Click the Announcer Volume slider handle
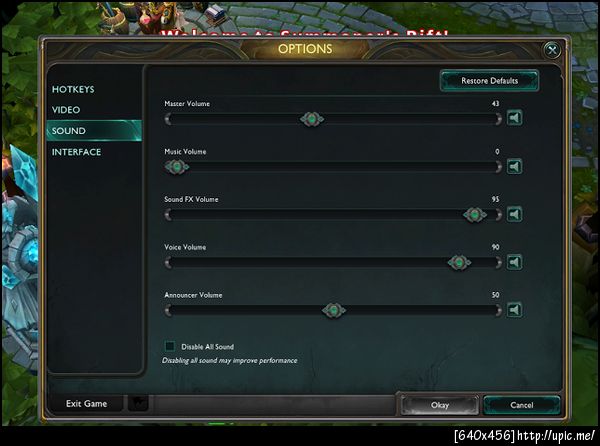Image resolution: width=600 pixels, height=446 pixels. click(334, 310)
